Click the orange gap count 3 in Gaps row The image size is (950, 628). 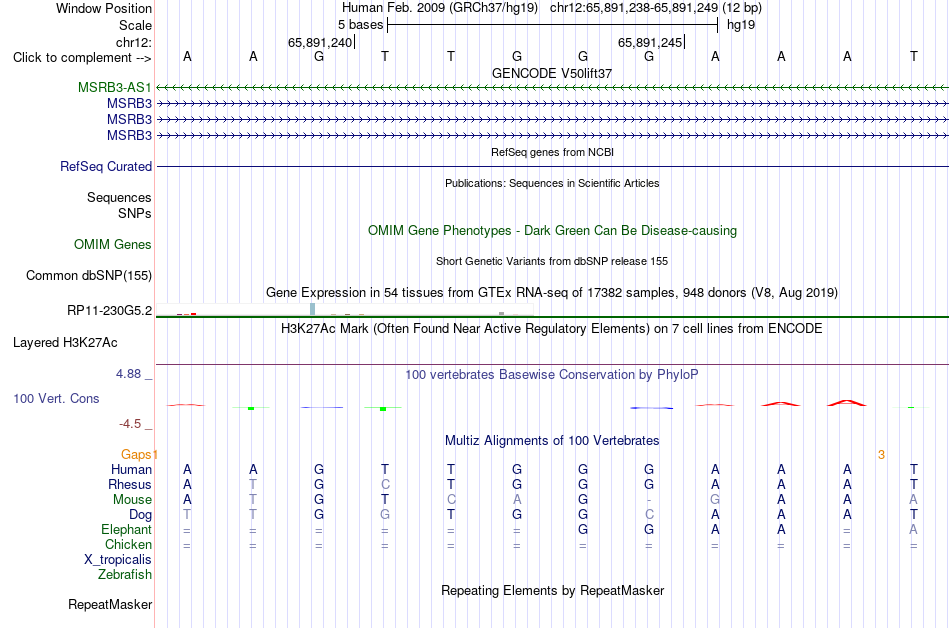tap(882, 454)
